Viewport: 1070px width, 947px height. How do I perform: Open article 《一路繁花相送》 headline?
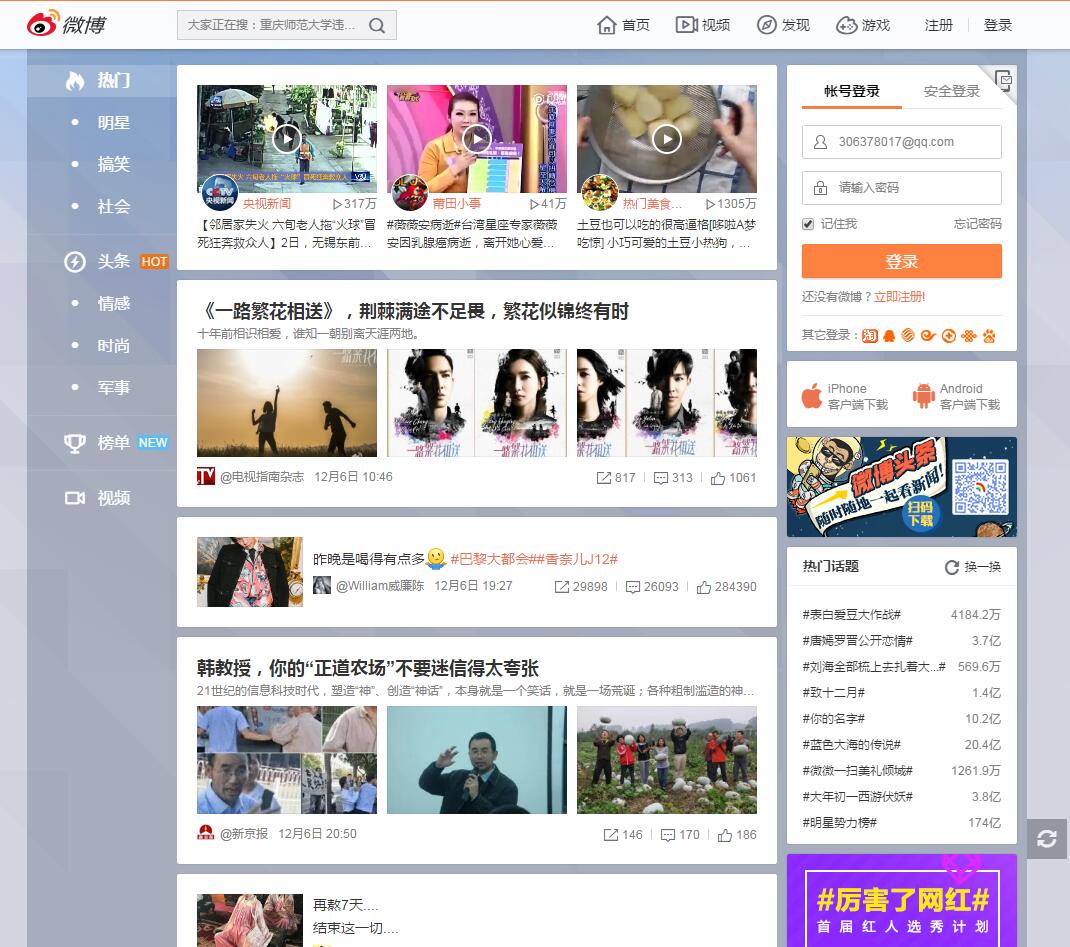click(x=414, y=312)
